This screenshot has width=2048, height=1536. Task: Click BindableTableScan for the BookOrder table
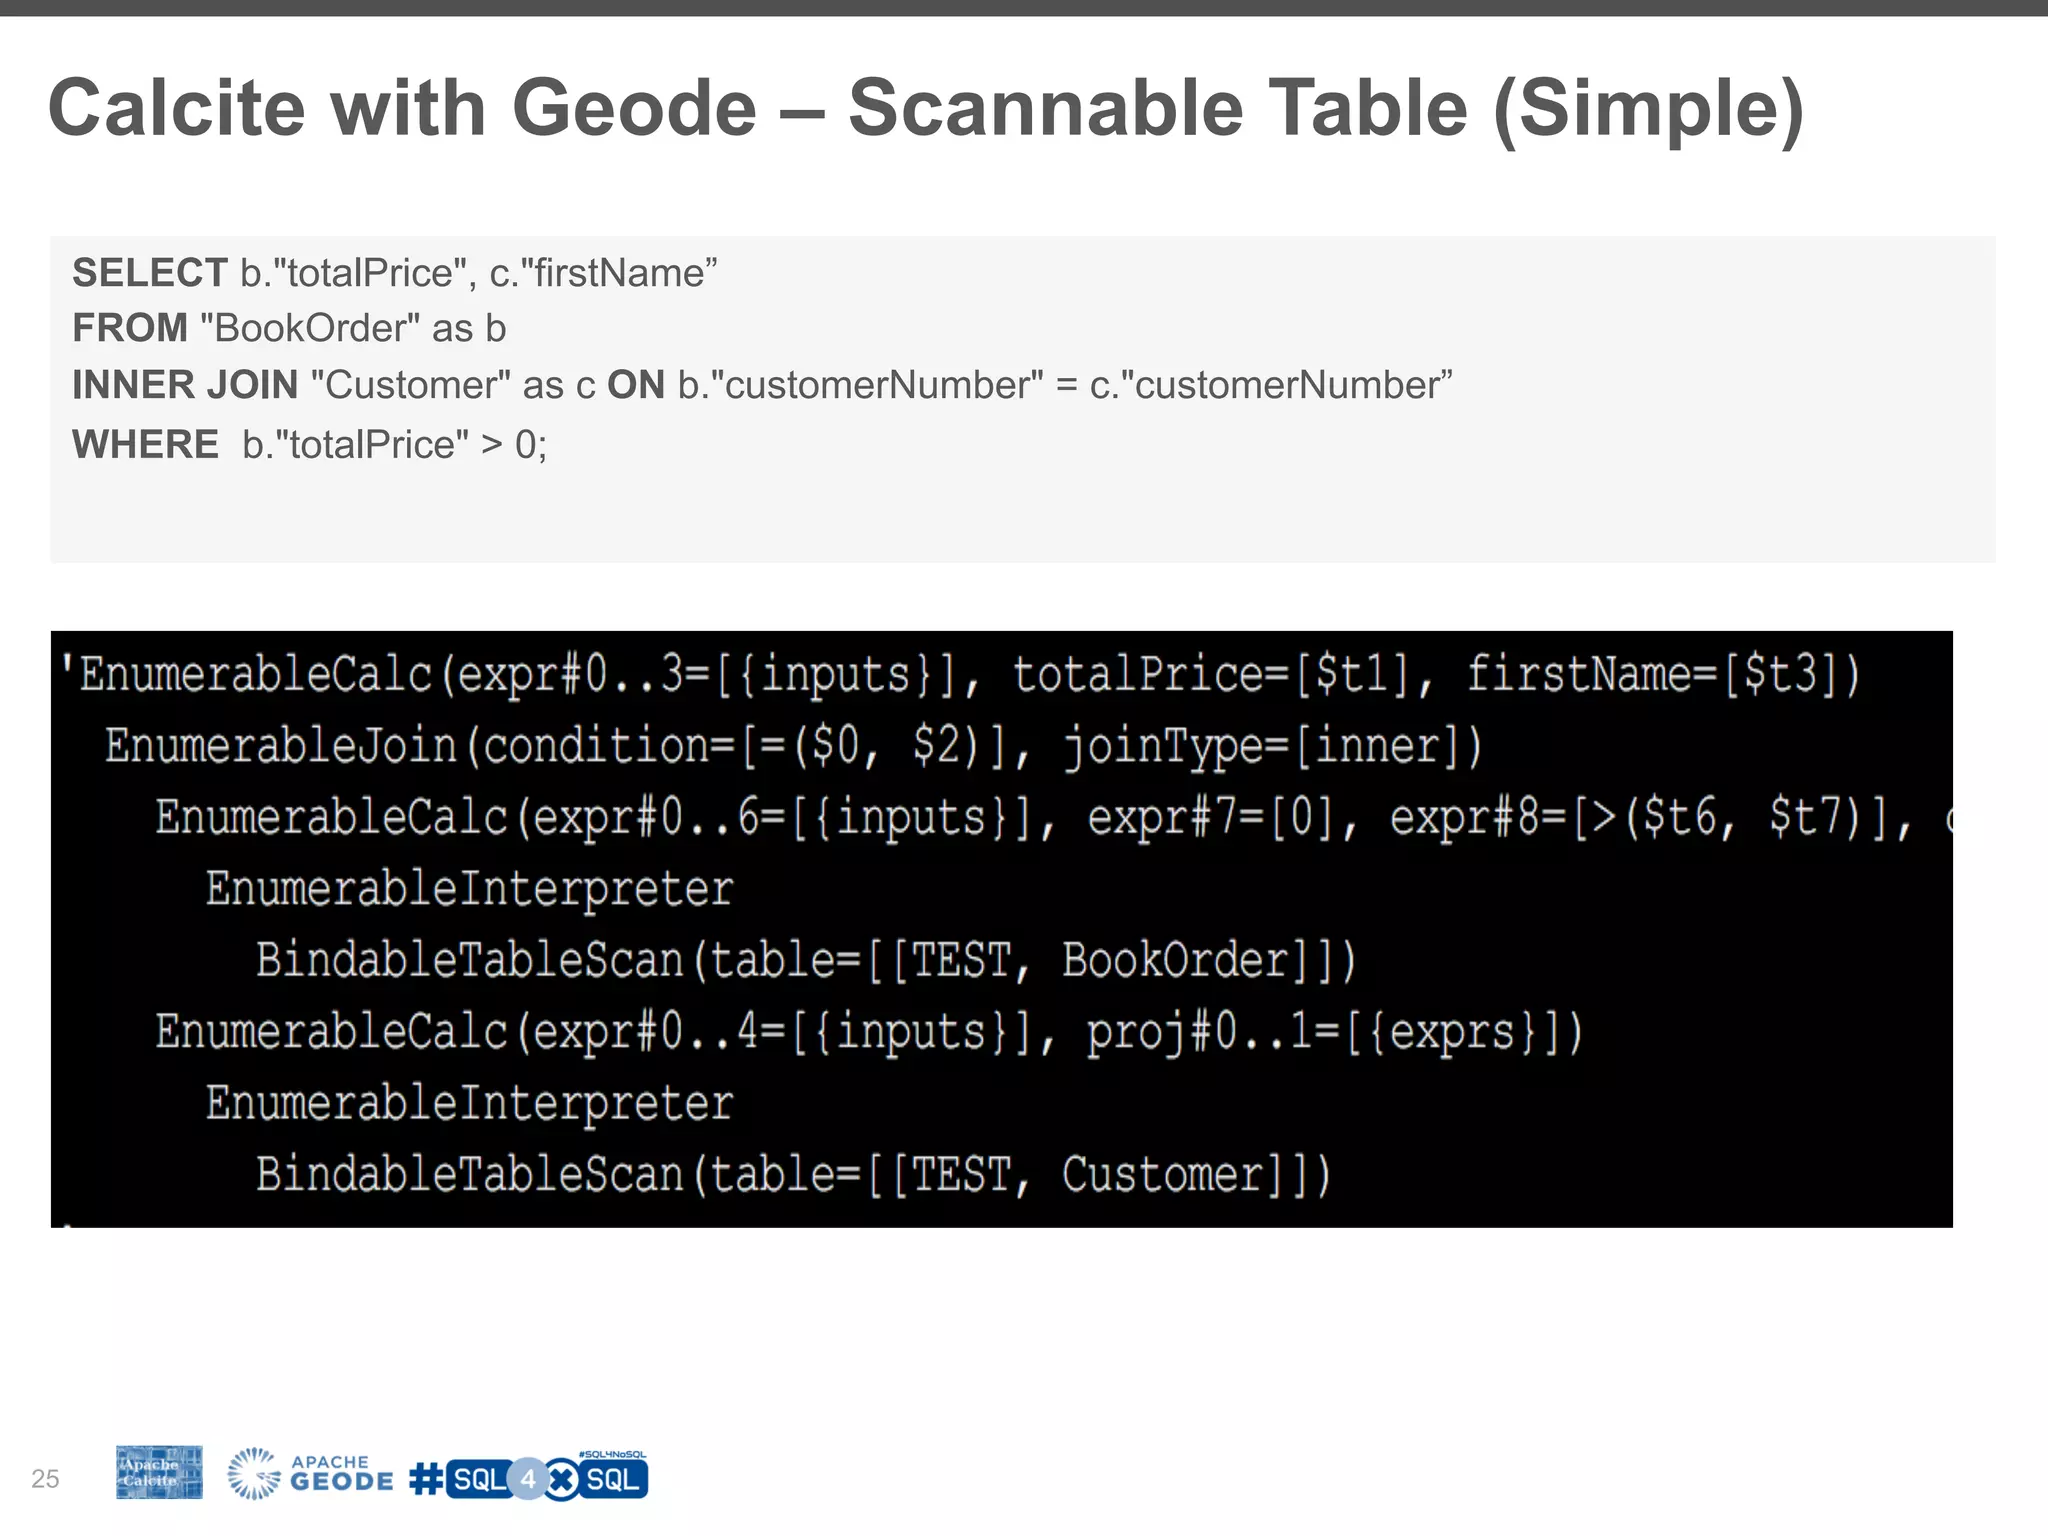(x=805, y=960)
